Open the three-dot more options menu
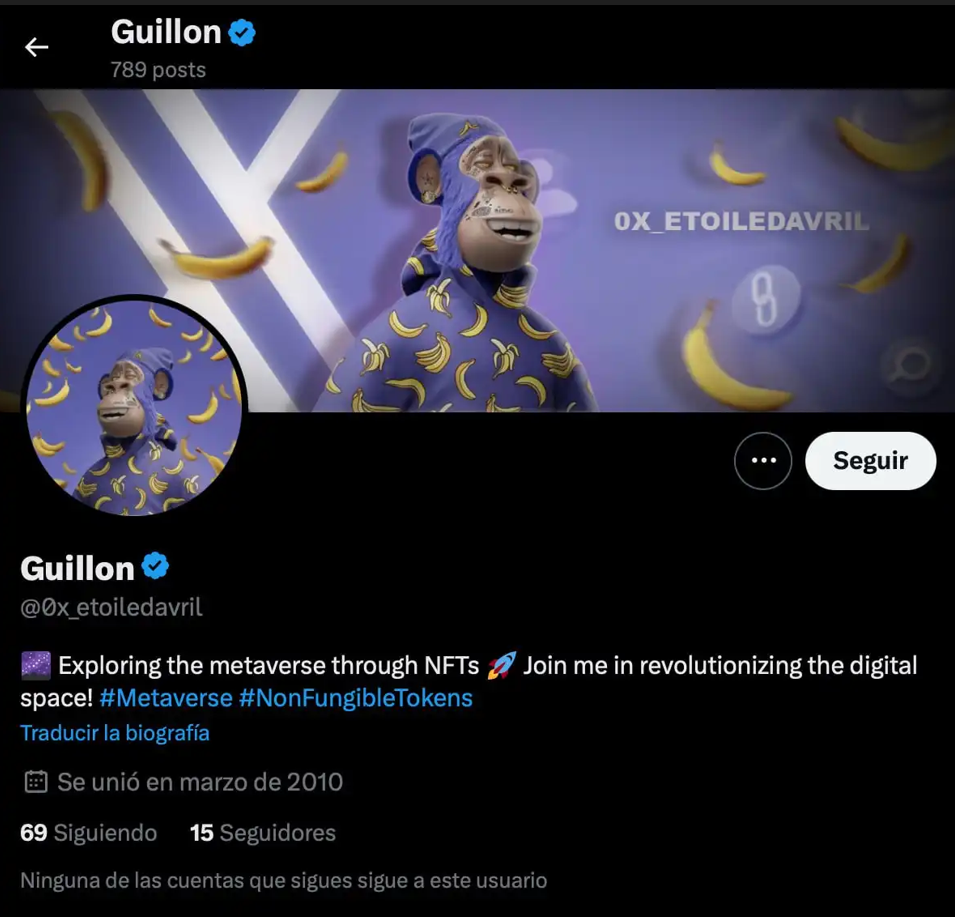Screen dimensions: 955x917 coord(763,460)
